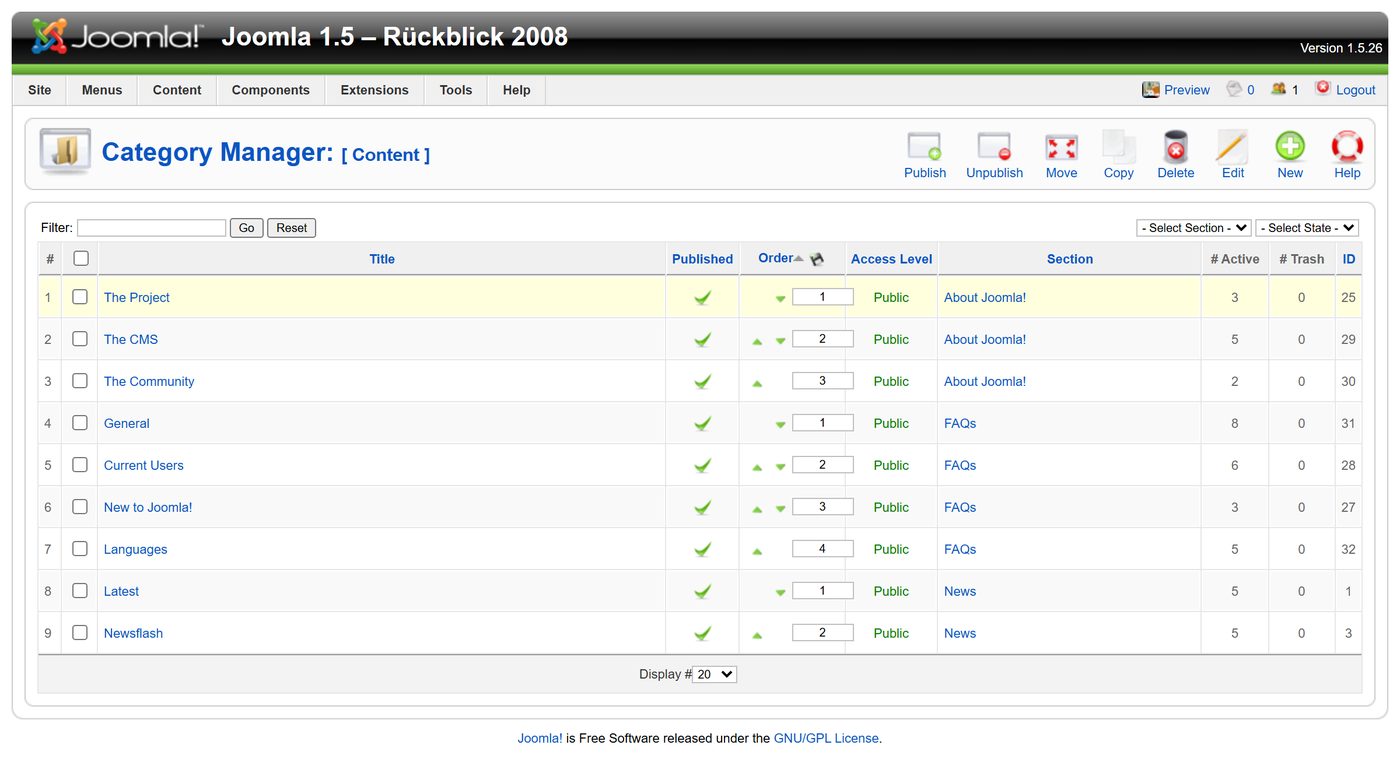Tick the Current Users checkbox
This screenshot has width=1400, height=766.
(x=80, y=465)
